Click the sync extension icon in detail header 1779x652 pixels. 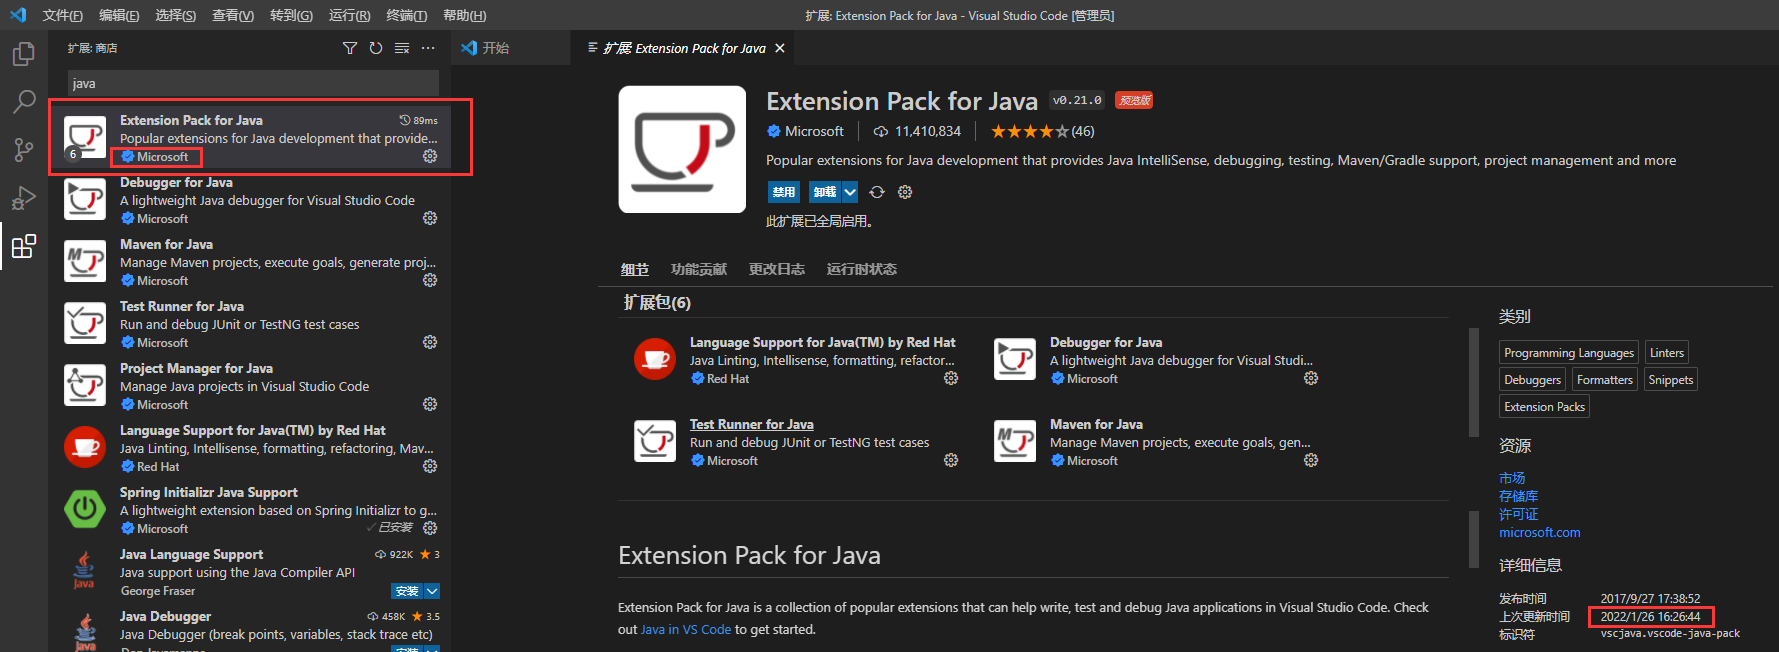(877, 192)
